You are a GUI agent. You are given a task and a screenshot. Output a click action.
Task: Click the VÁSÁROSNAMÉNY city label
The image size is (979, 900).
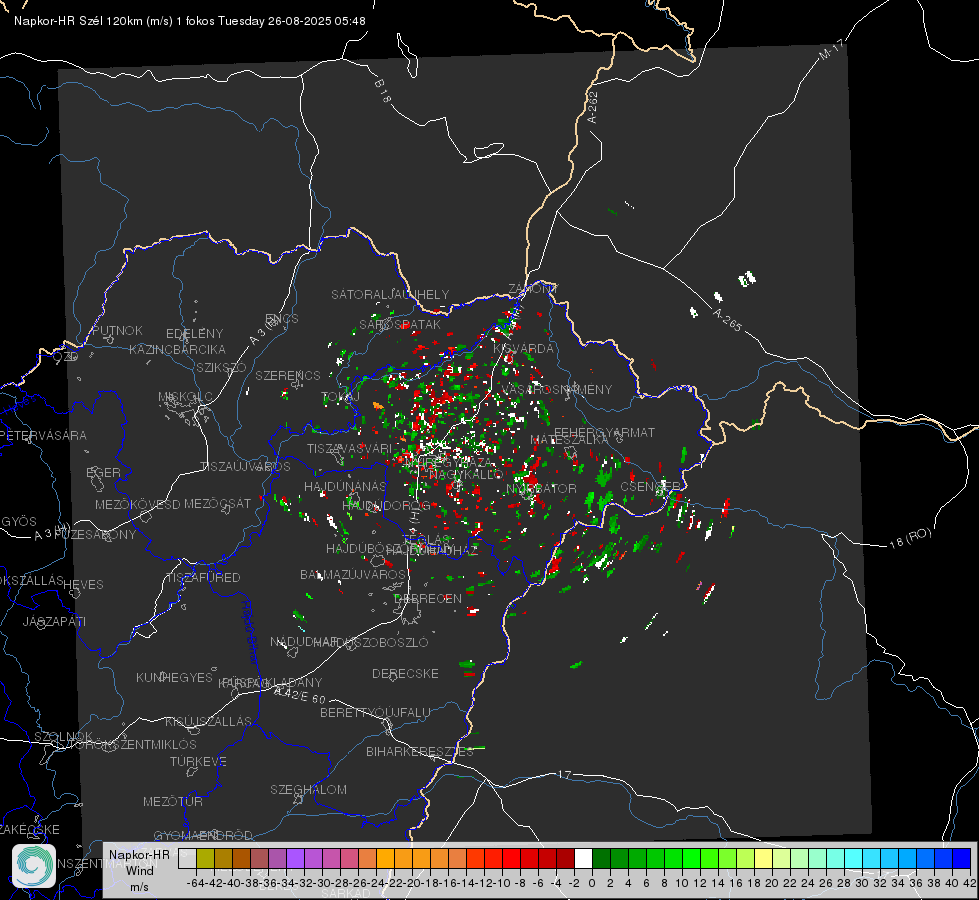[557, 389]
